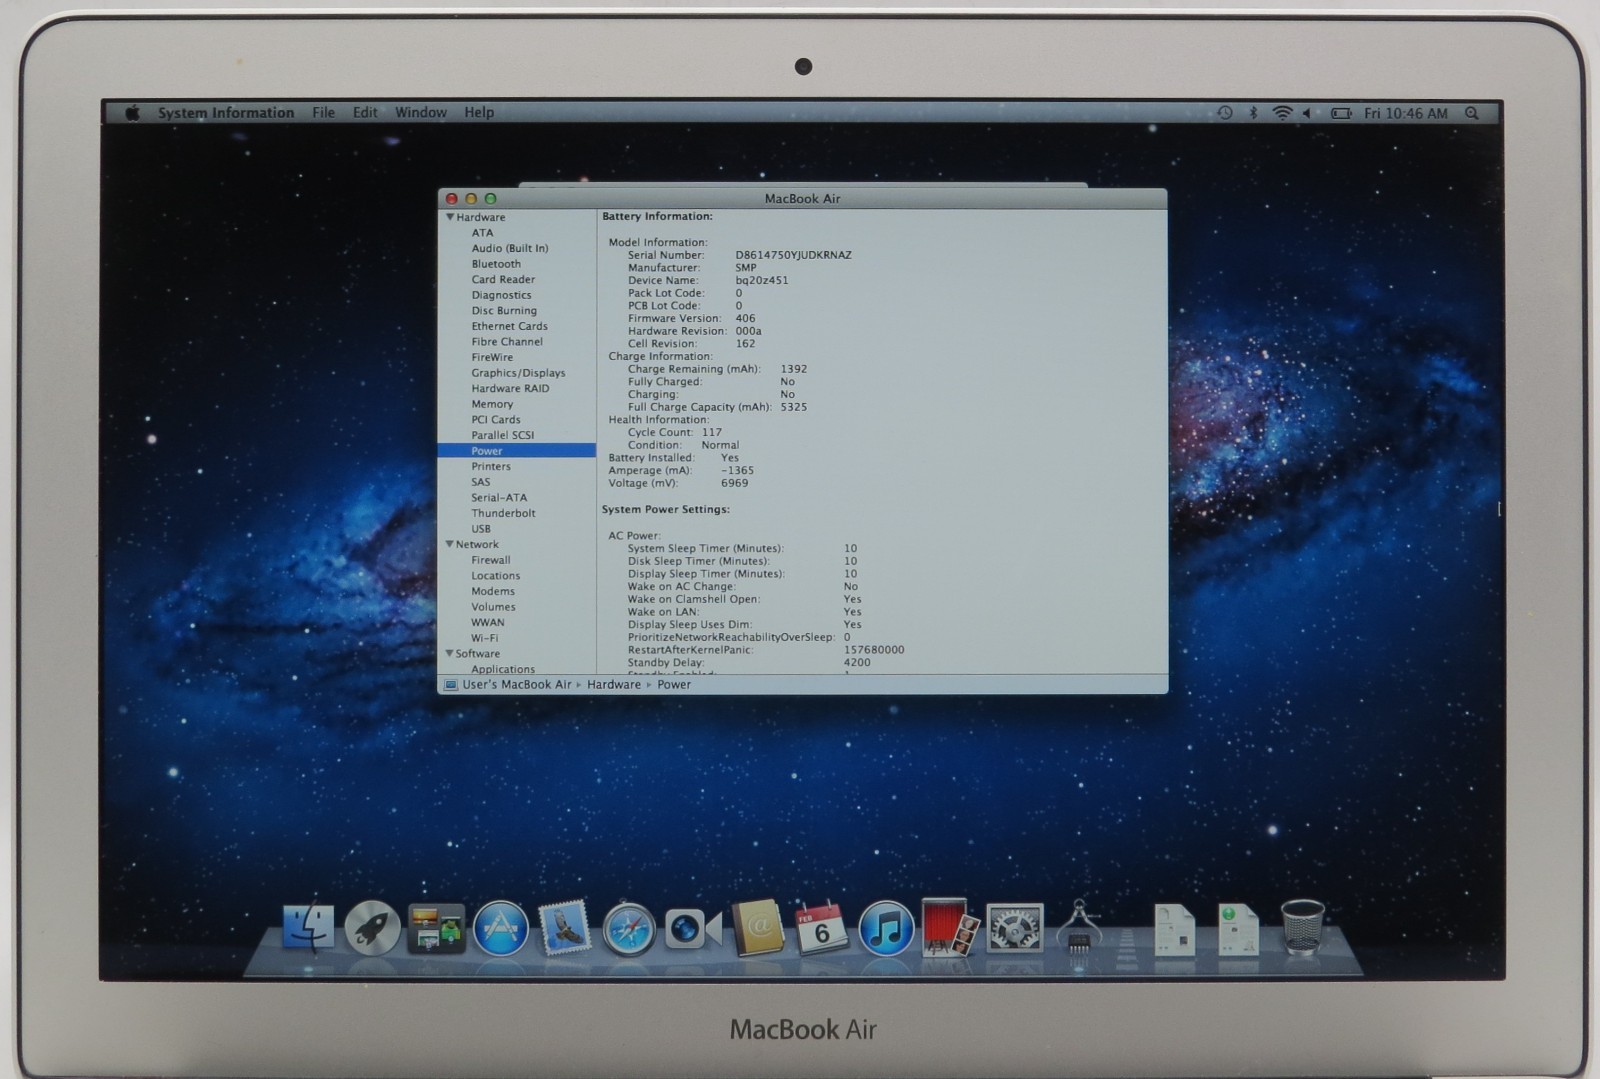Open Mail stamp icon in Dock
This screenshot has width=1600, height=1079.
click(565, 928)
